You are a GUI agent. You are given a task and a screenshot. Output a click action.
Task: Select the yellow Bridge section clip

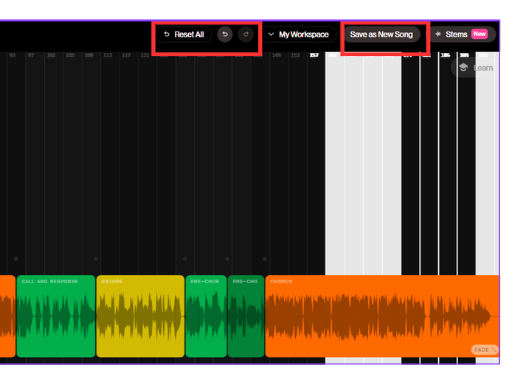(x=140, y=316)
